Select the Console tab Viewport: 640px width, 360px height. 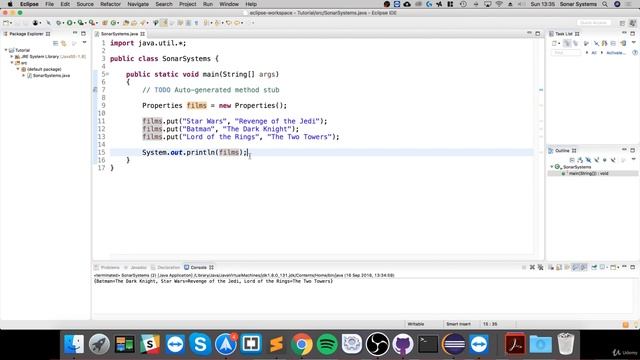[x=198, y=267]
